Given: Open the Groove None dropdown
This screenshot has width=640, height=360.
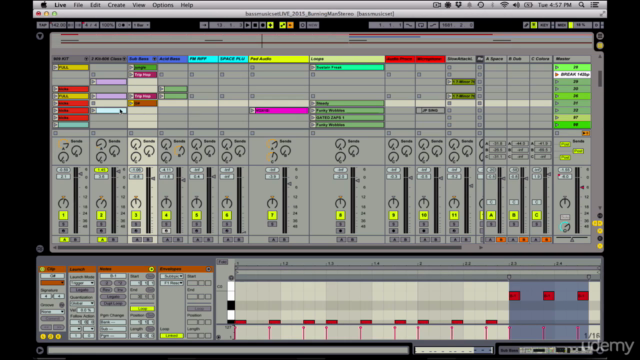Looking at the screenshot, I should click(x=52, y=311).
